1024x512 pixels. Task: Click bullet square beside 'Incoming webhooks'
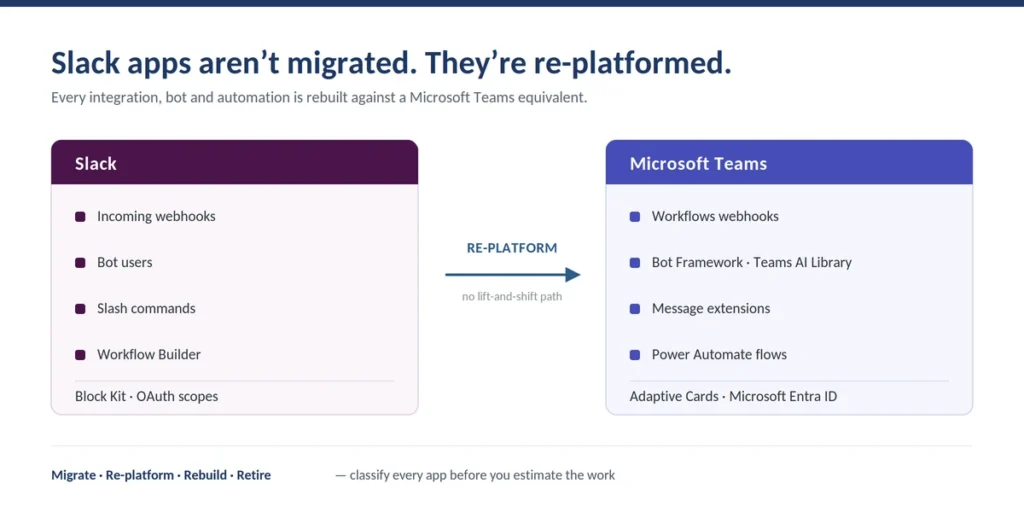(80, 217)
